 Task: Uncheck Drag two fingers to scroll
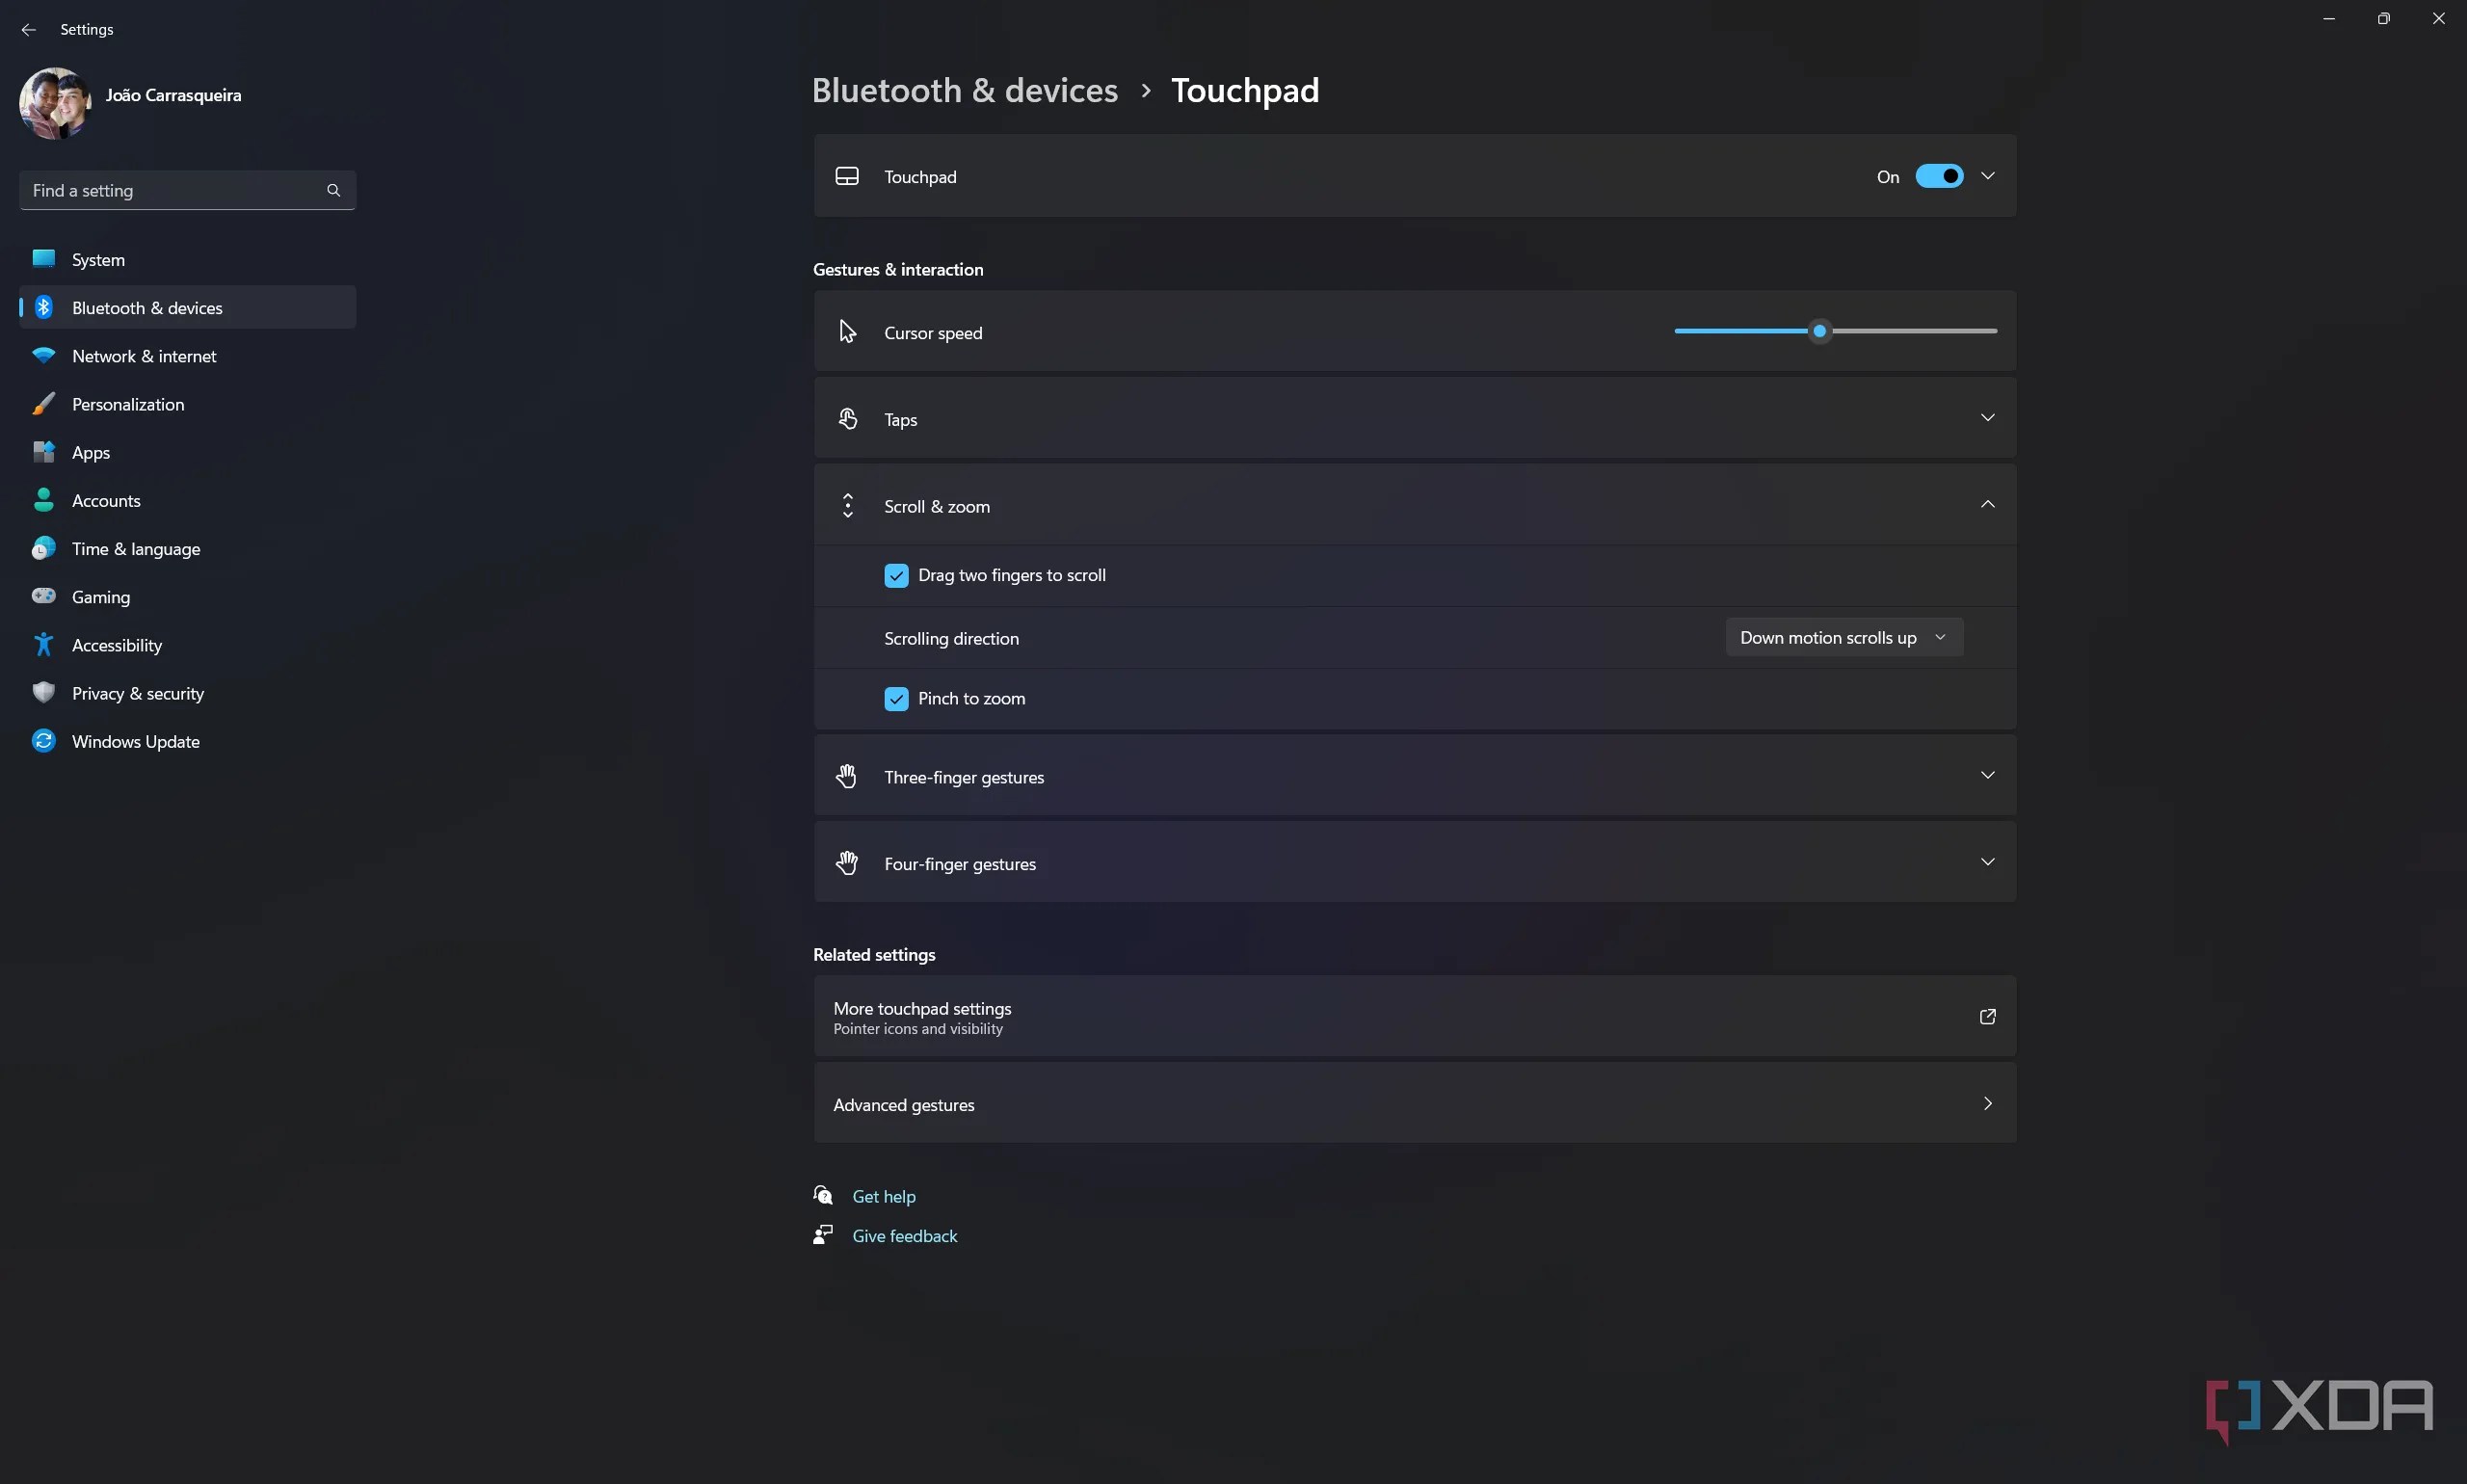[895, 575]
